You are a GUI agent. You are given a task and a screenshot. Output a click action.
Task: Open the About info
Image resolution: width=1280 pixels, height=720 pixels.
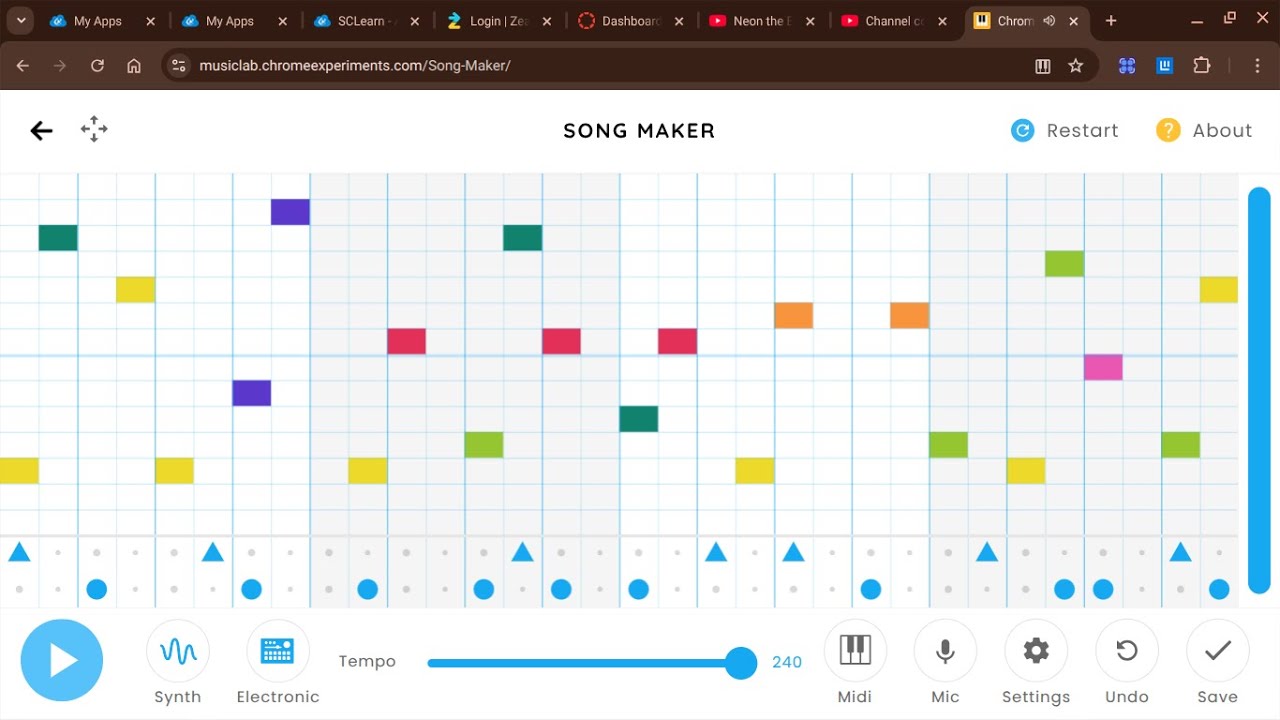point(1204,130)
